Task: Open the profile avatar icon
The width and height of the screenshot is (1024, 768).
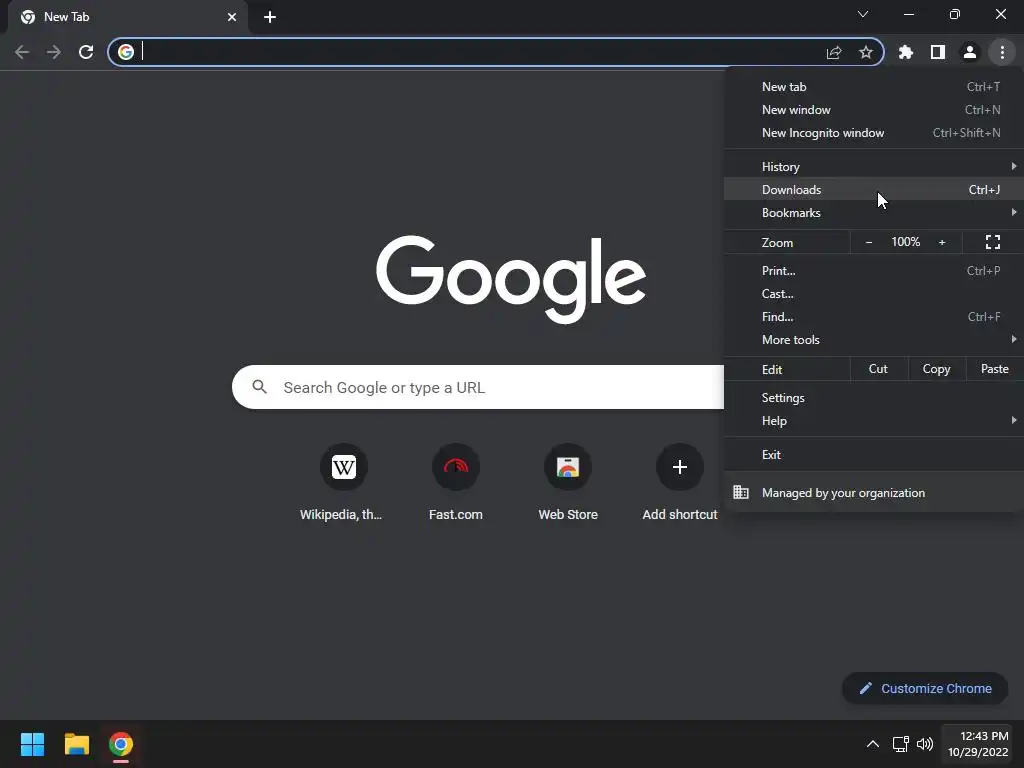Action: point(970,52)
